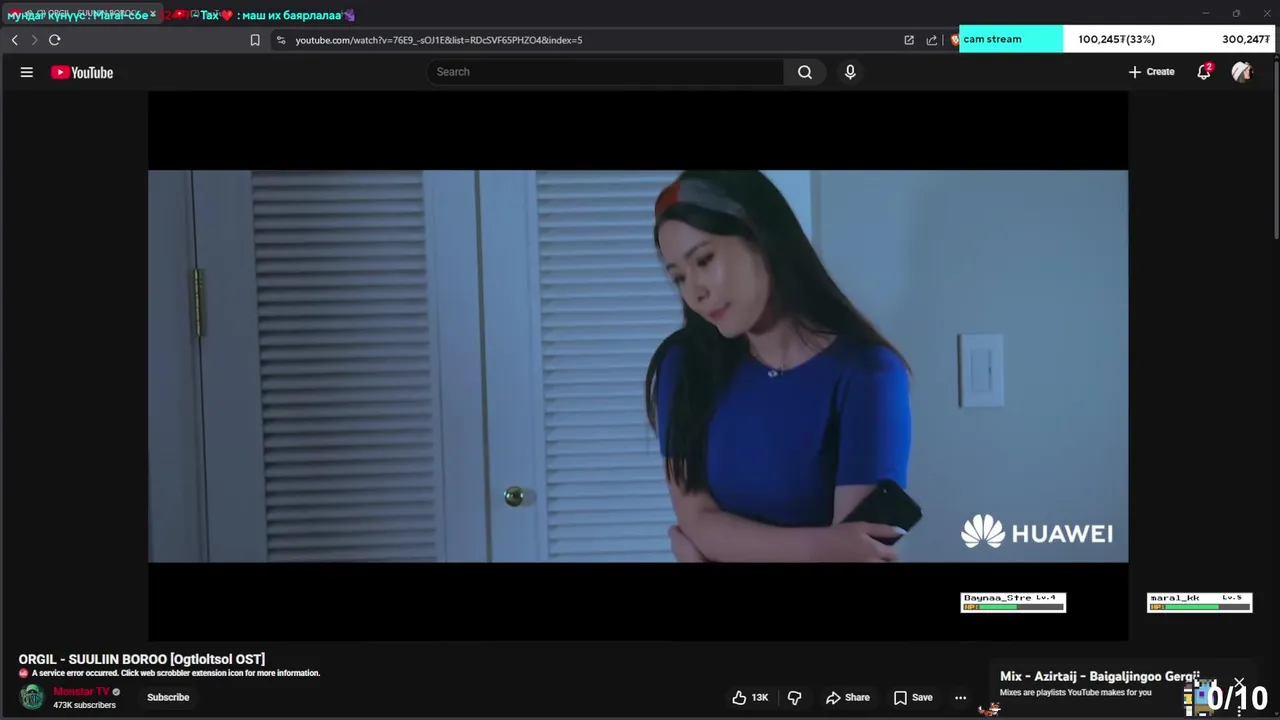Screen dimensions: 1280x720
Task: Open Mix - Azirtaij playlist title
Action: point(1100,677)
